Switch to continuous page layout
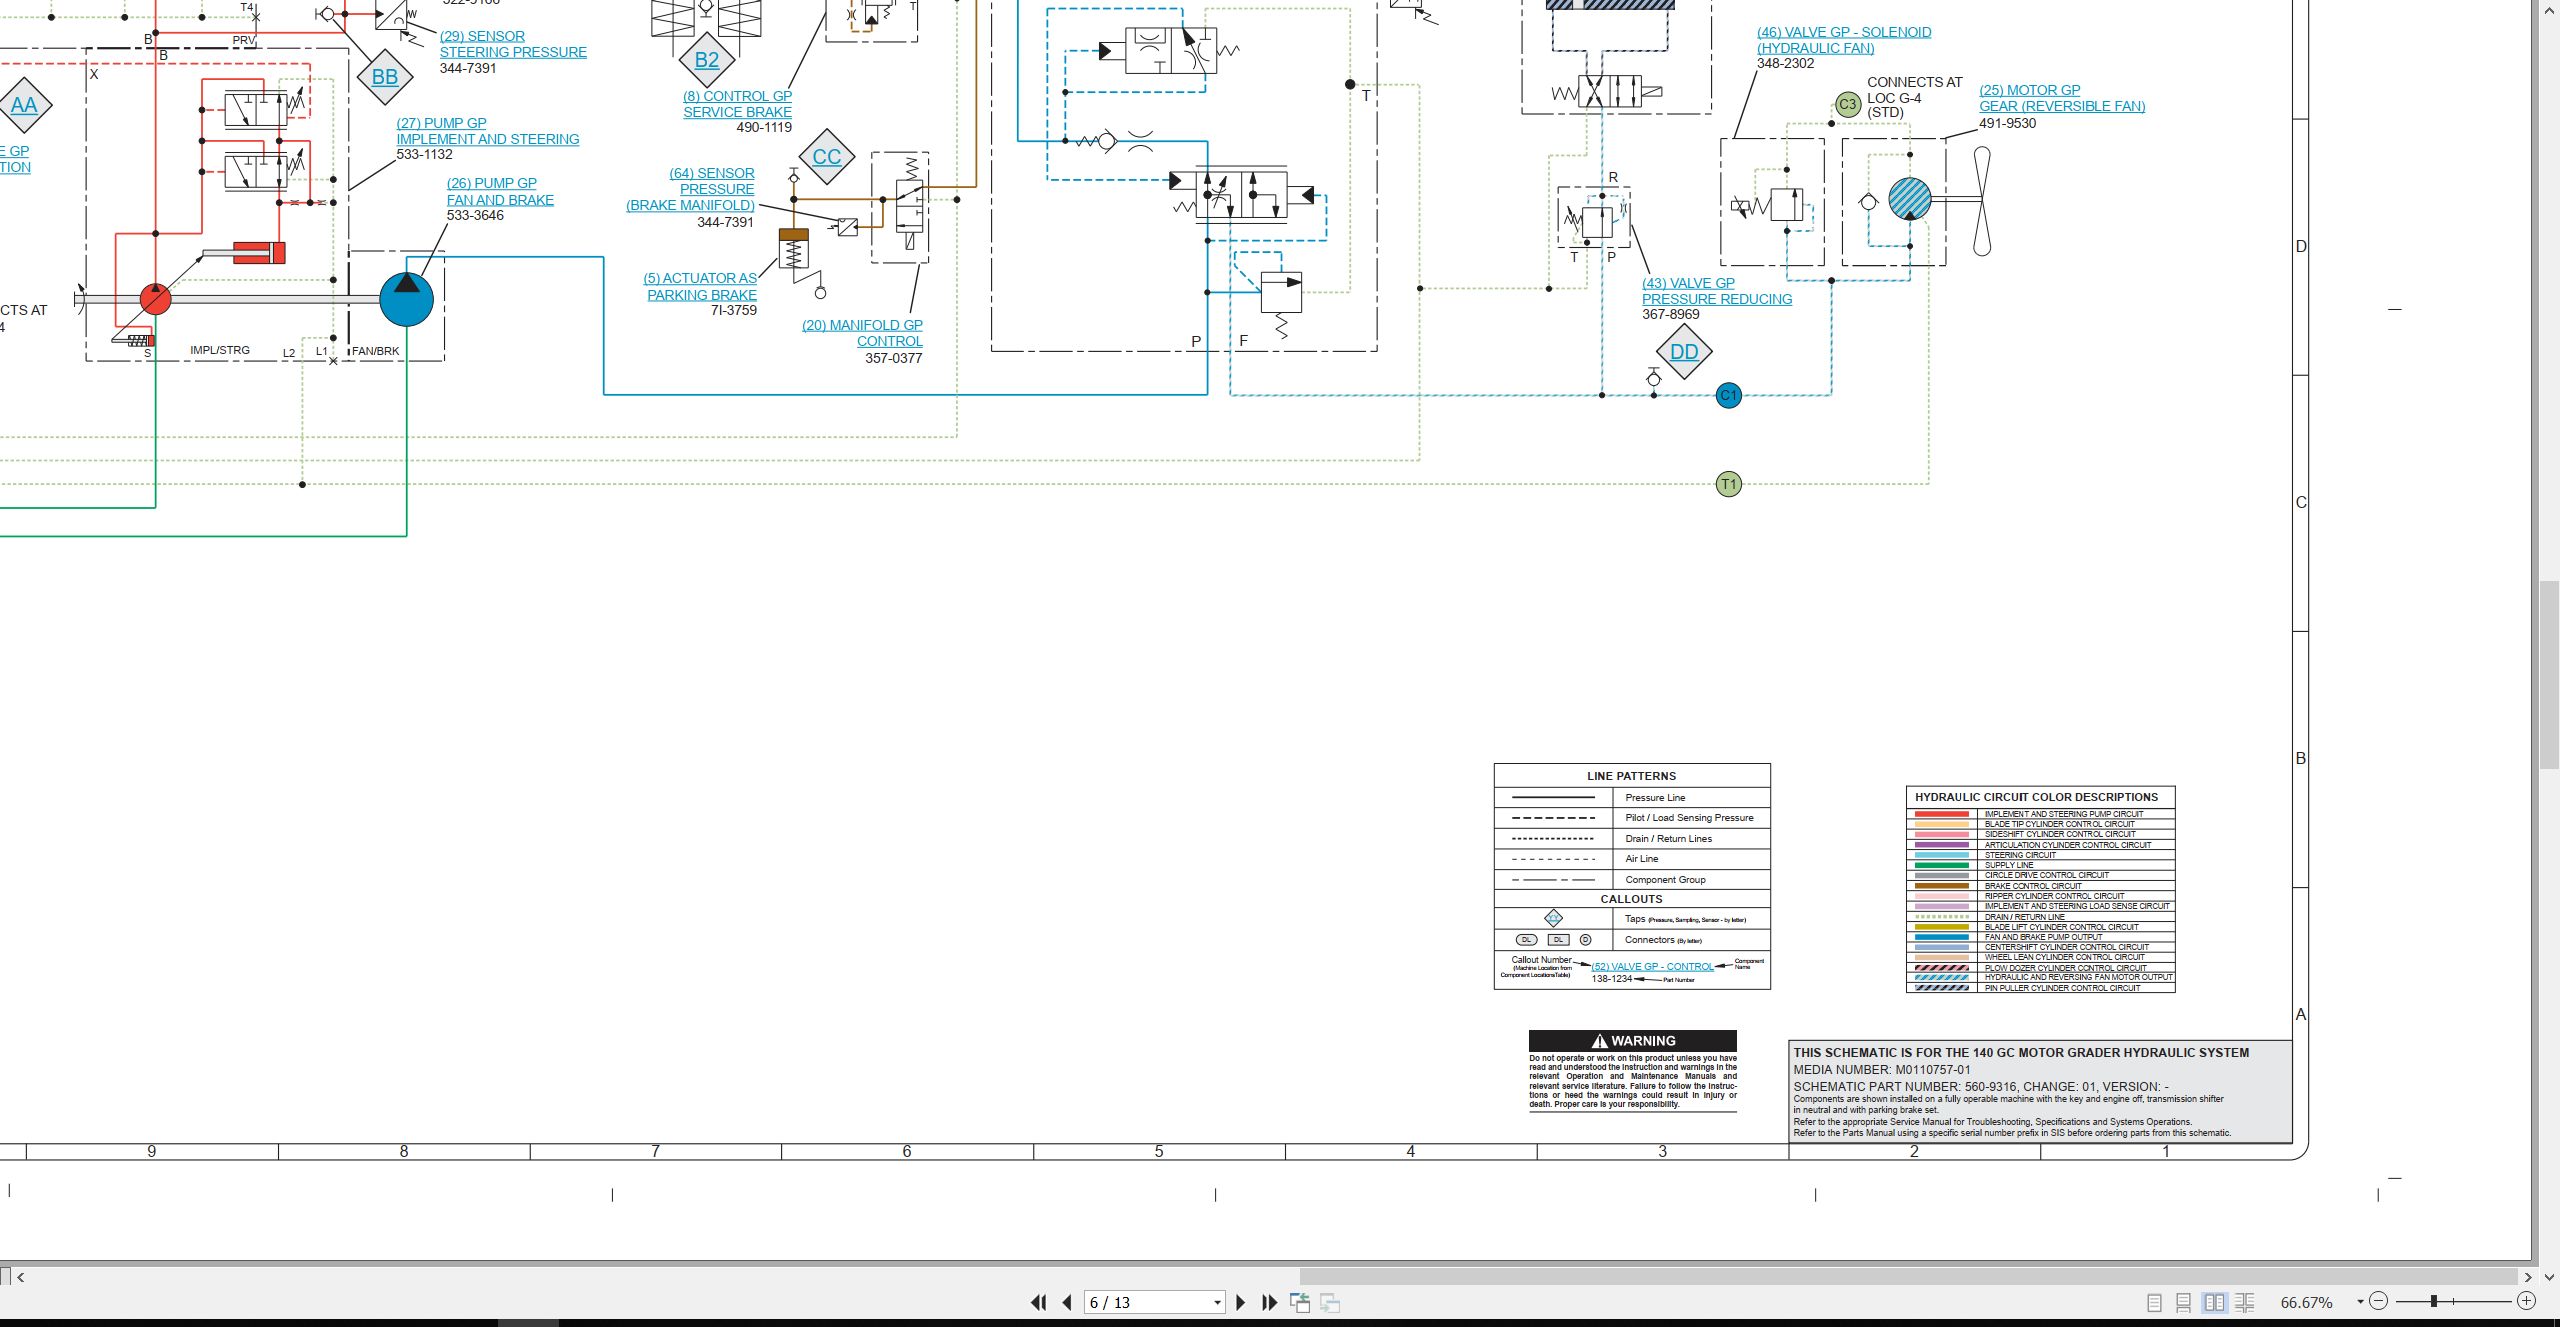The height and width of the screenshot is (1327, 2560). (2184, 1302)
